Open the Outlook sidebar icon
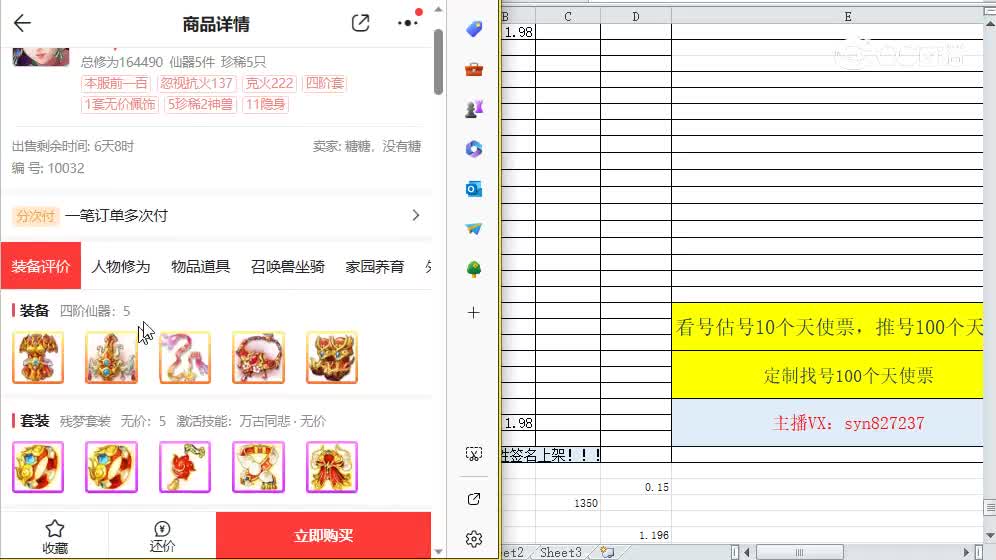This screenshot has width=996, height=560. pos(474,189)
